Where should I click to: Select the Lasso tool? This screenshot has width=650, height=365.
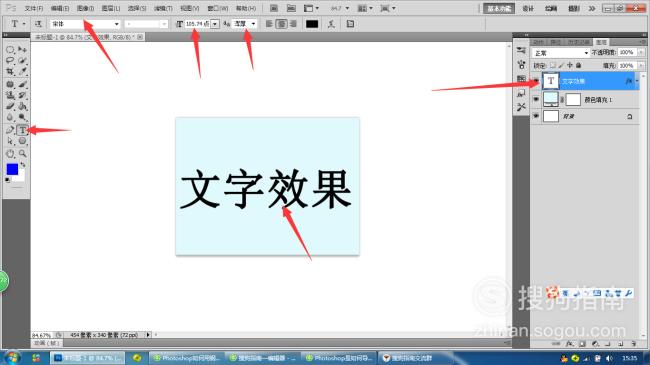(x=10, y=61)
